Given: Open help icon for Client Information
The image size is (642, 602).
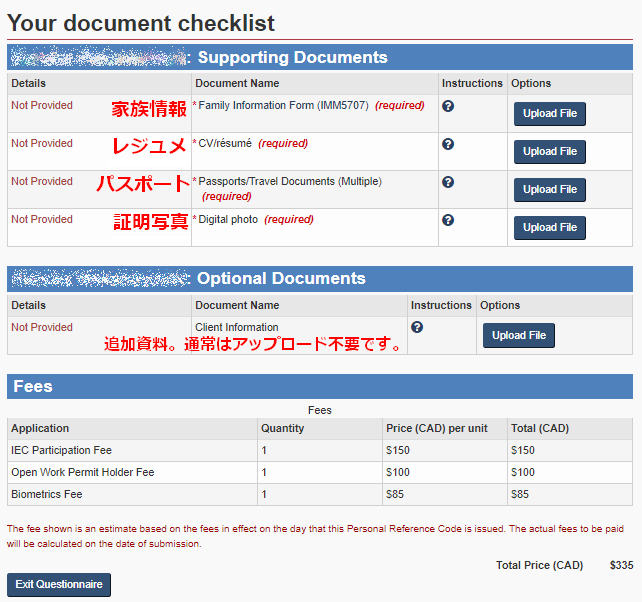Looking at the screenshot, I should (417, 327).
